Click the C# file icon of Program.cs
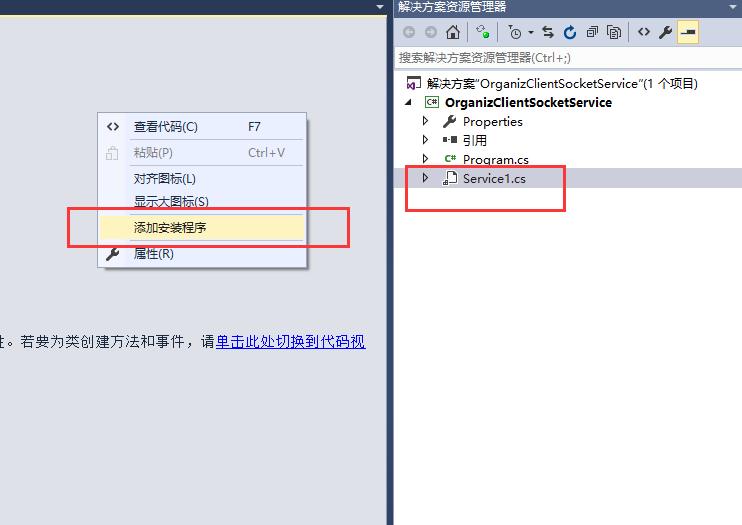 (x=450, y=159)
